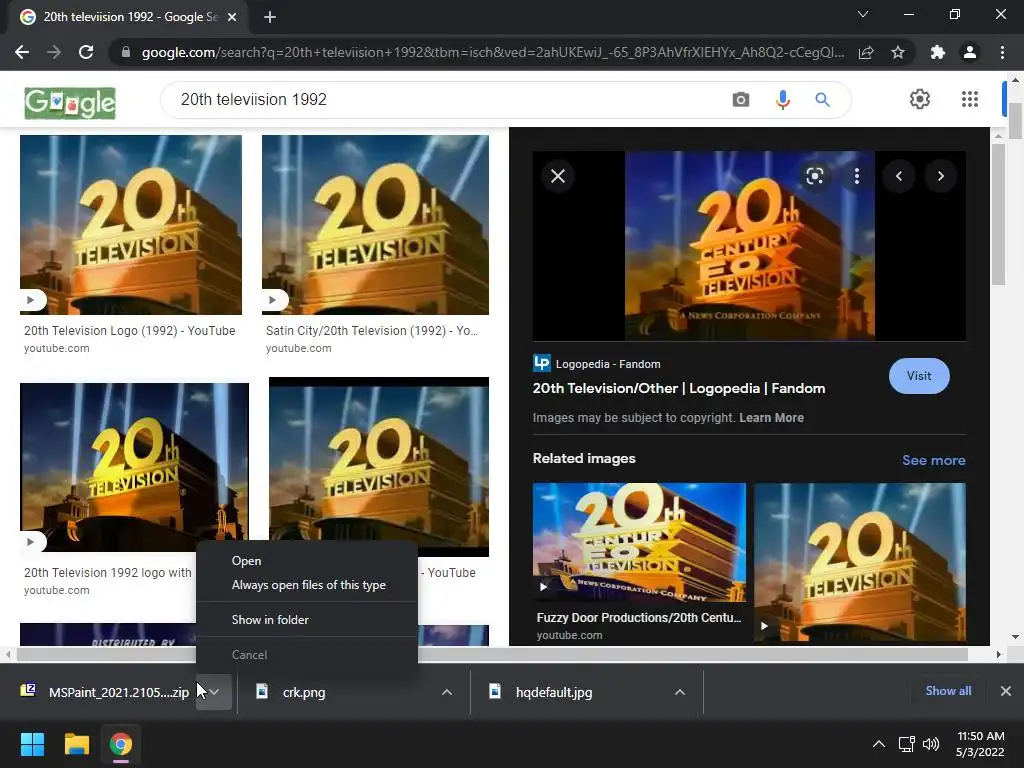This screenshot has height=768, width=1024.
Task: Search inside image with Lens icon
Action: coord(814,176)
